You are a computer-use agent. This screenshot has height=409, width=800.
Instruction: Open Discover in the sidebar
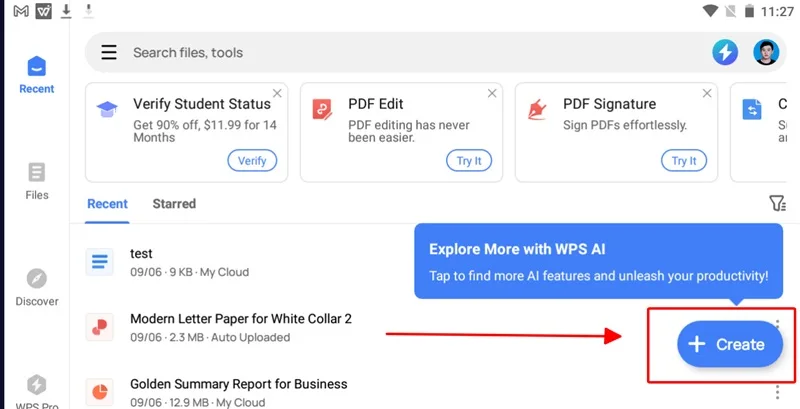[37, 288]
